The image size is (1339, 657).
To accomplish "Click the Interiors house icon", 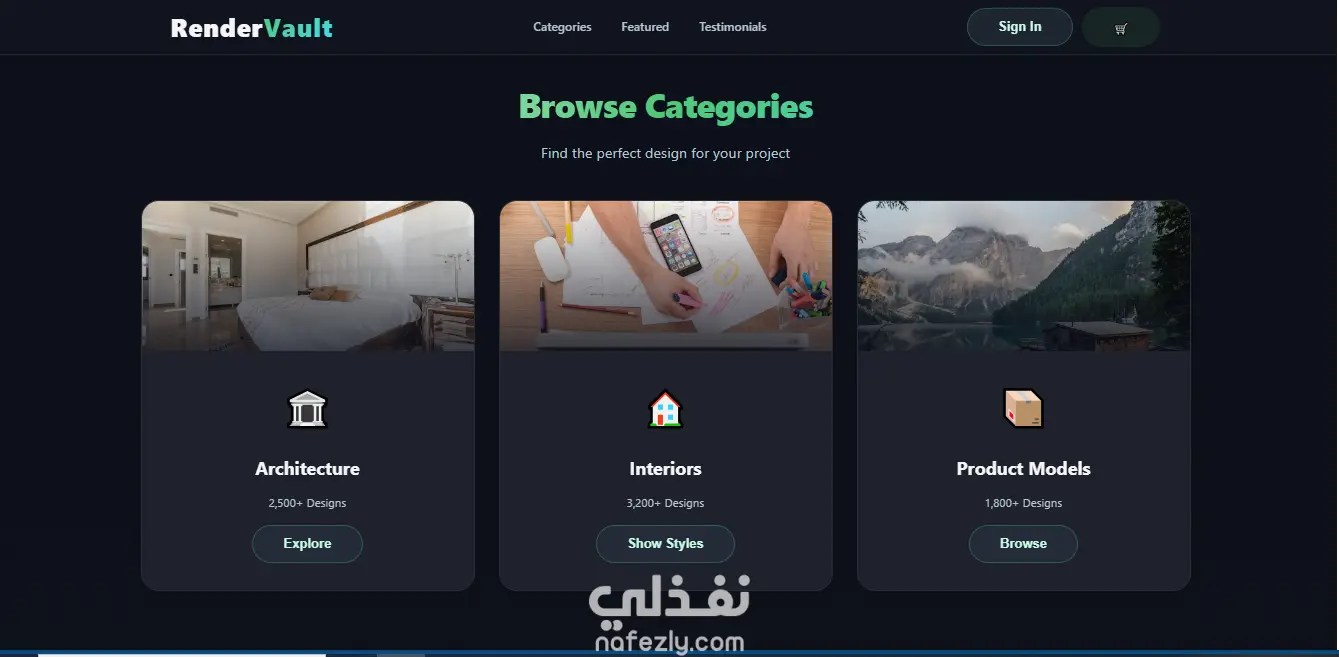I will click(665, 409).
